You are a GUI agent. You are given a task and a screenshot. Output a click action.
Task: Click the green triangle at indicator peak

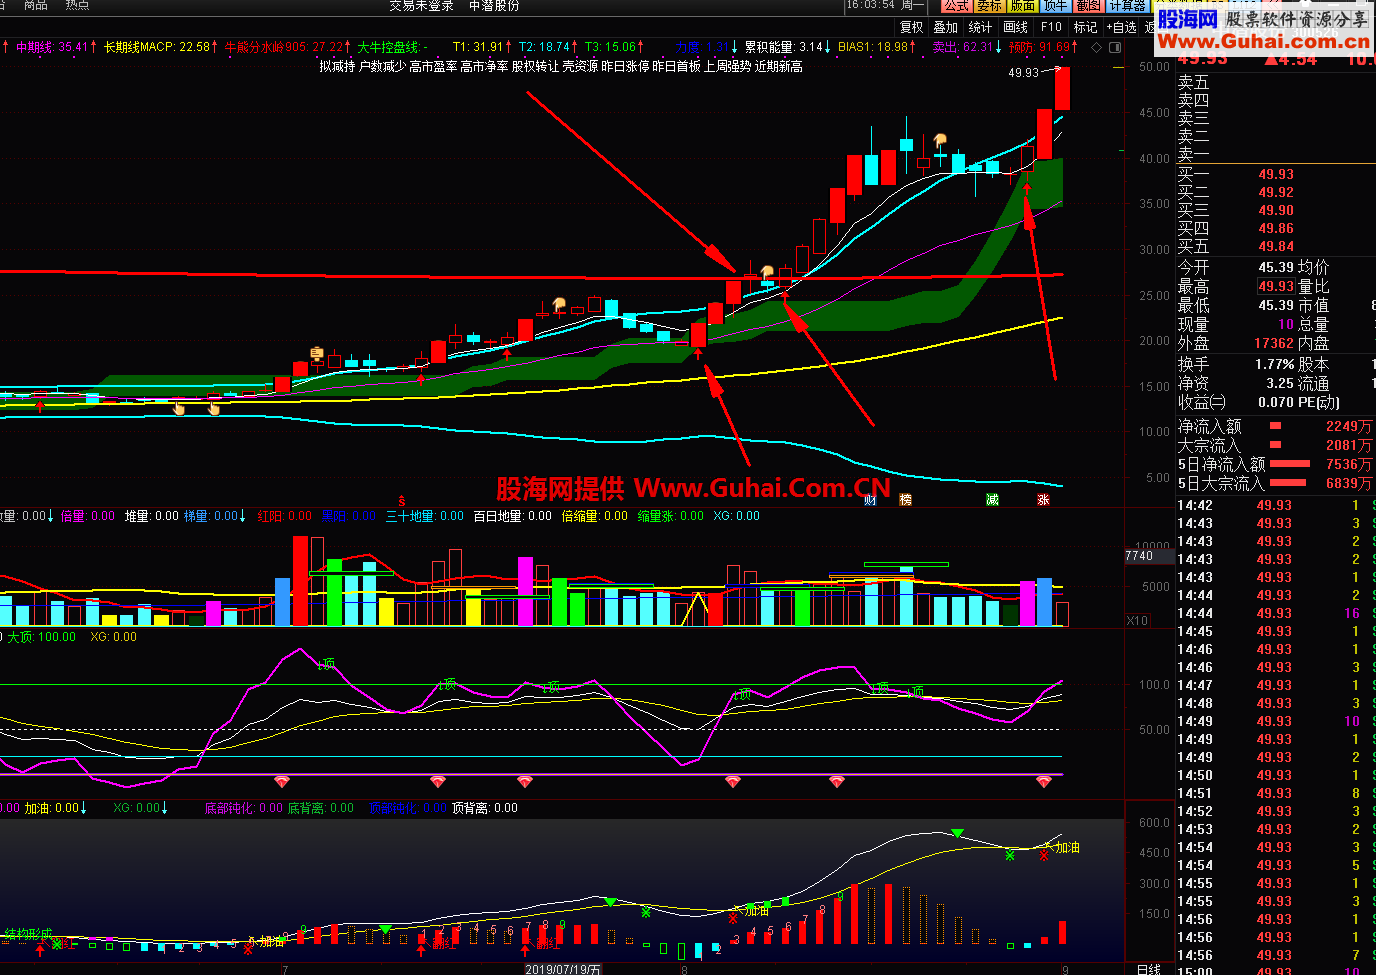tap(958, 833)
